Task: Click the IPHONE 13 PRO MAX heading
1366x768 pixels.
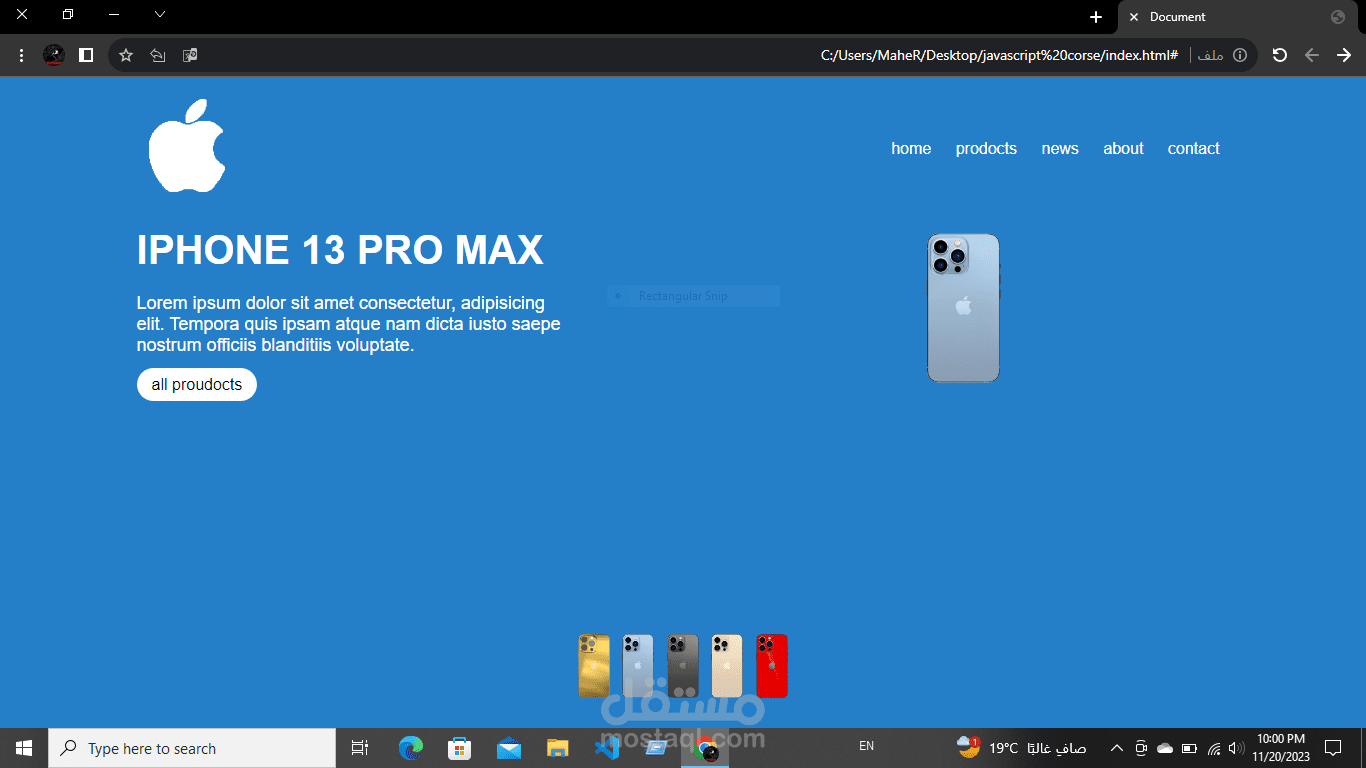Action: pos(340,250)
